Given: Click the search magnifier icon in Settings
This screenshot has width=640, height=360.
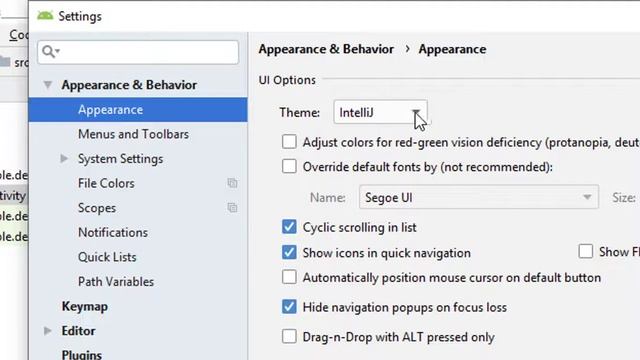Looking at the screenshot, I should click(x=51, y=52).
